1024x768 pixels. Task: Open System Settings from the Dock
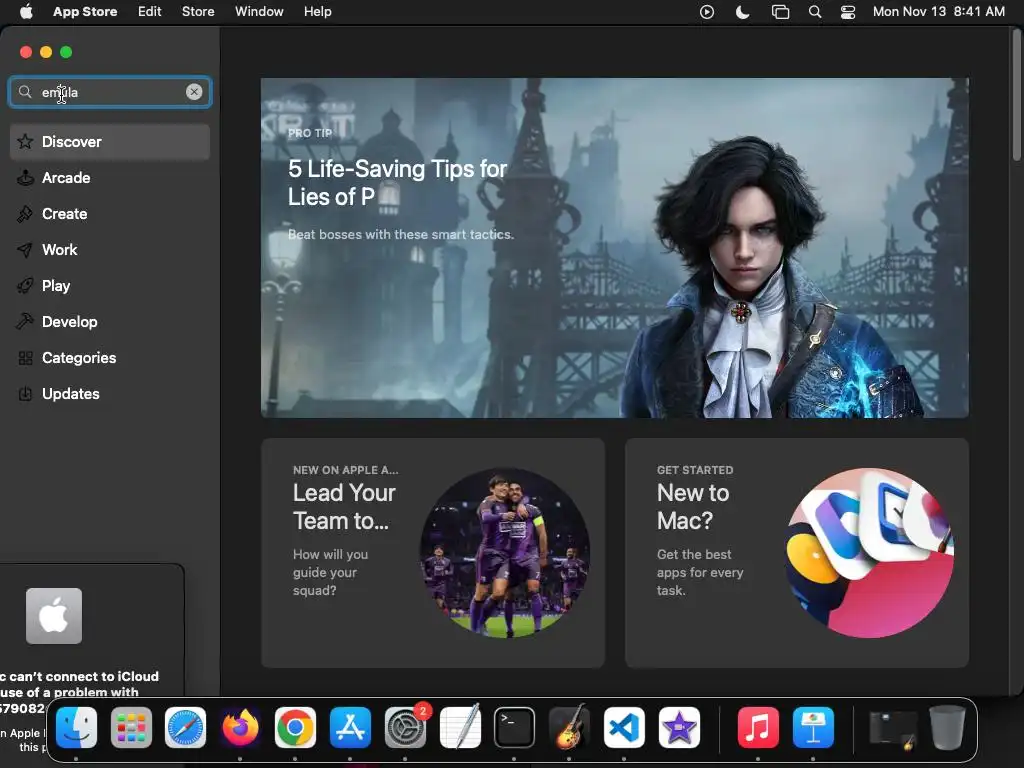coord(406,728)
